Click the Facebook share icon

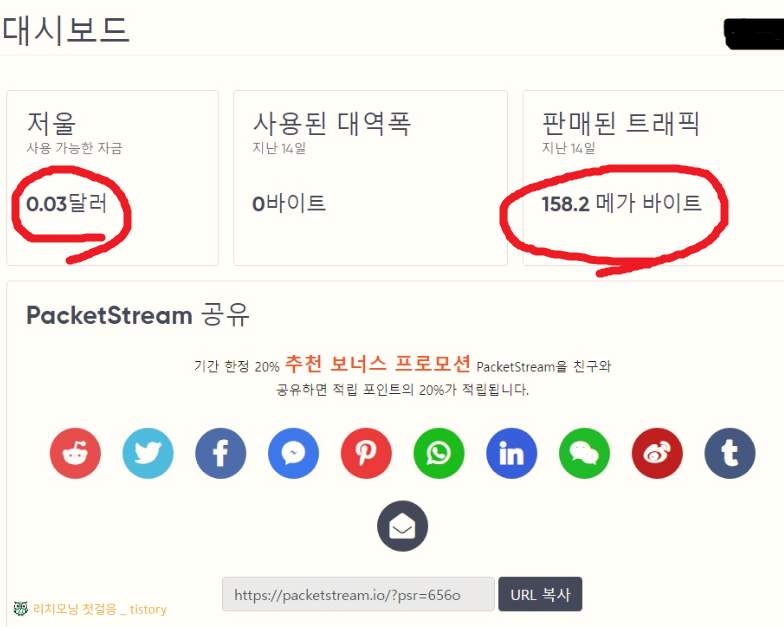220,453
